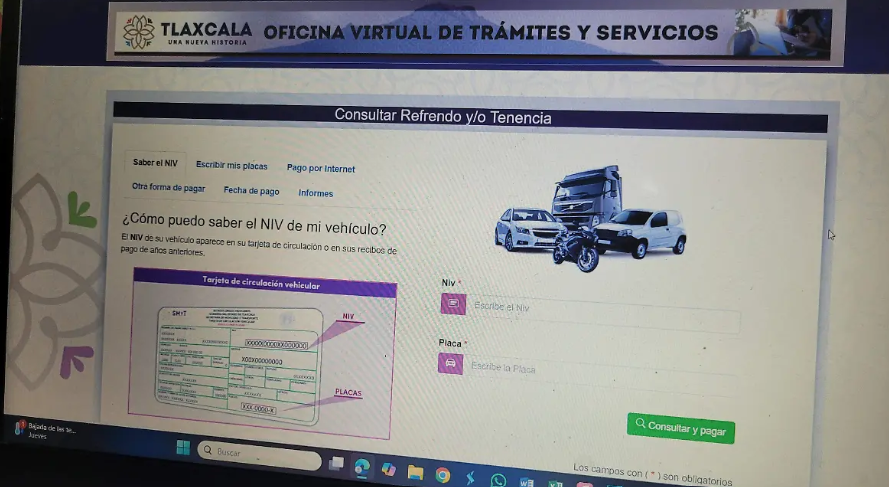Click the Tlaxcala flower logo in header
This screenshot has width=889, height=487.
point(138,31)
